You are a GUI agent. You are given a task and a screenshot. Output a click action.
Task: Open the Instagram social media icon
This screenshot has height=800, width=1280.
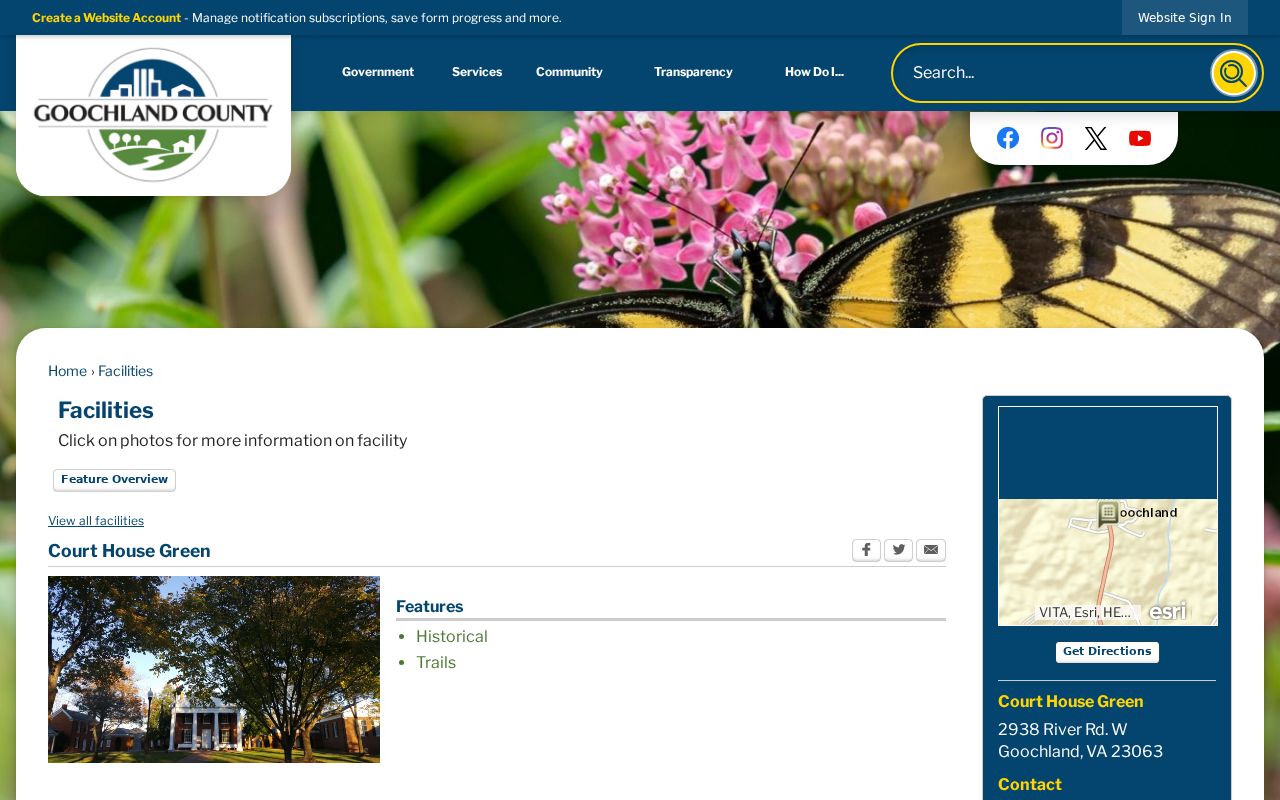point(1052,138)
